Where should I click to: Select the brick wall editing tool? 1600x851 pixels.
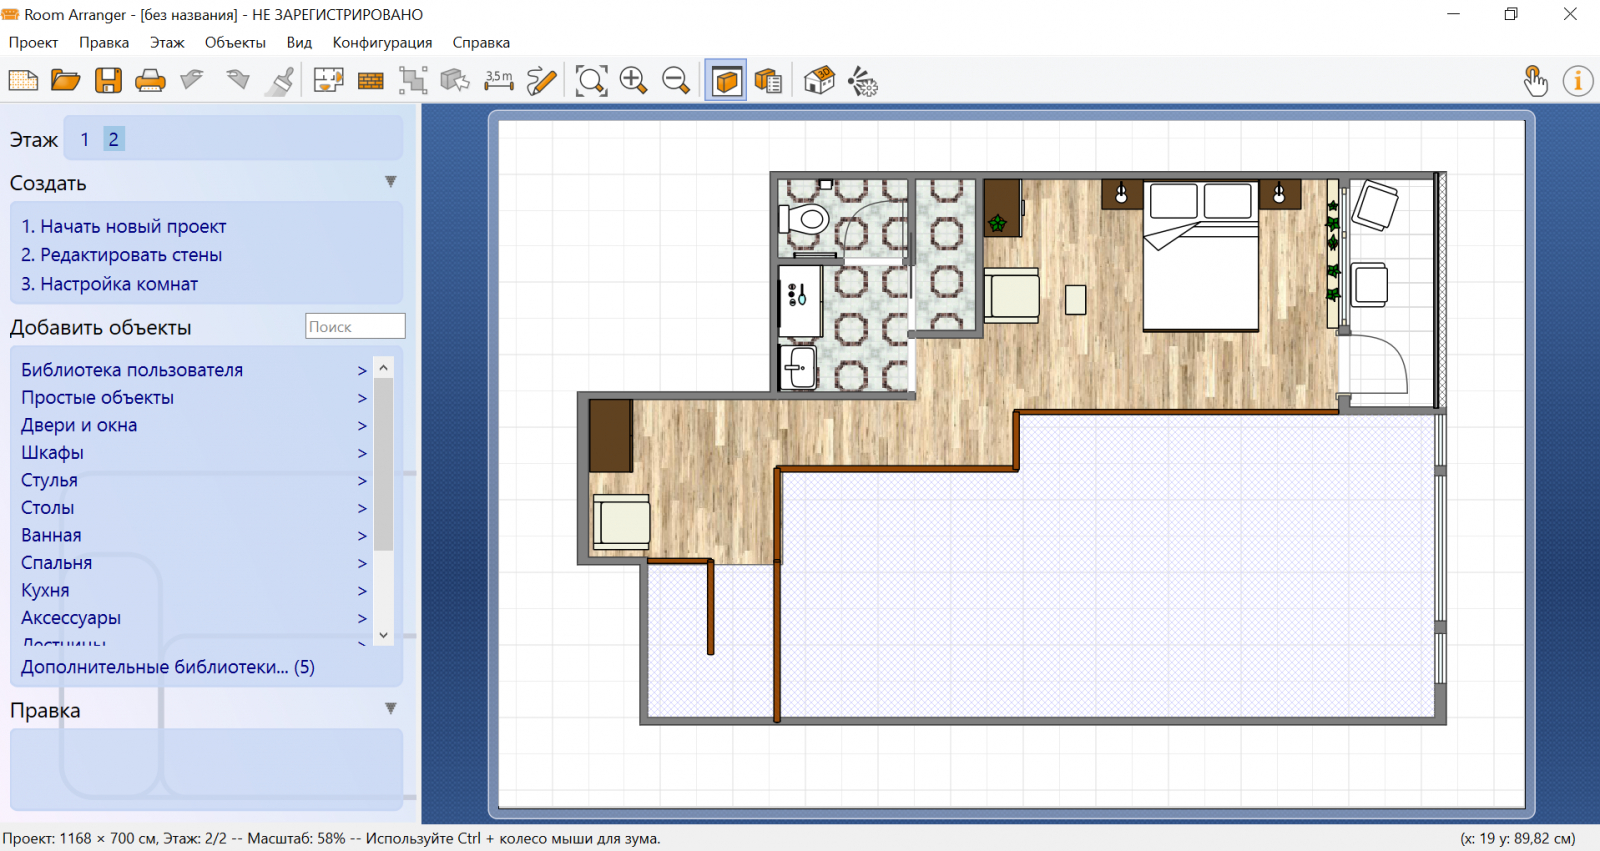tap(371, 81)
